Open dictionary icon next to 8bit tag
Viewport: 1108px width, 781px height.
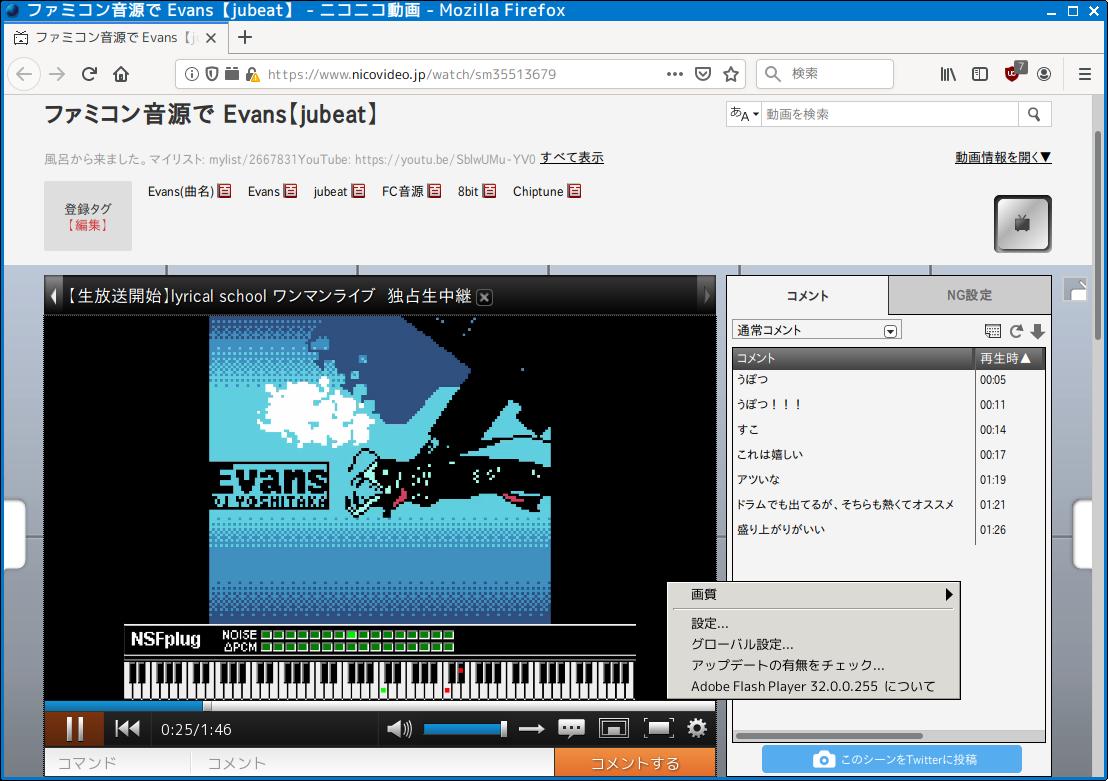489,191
